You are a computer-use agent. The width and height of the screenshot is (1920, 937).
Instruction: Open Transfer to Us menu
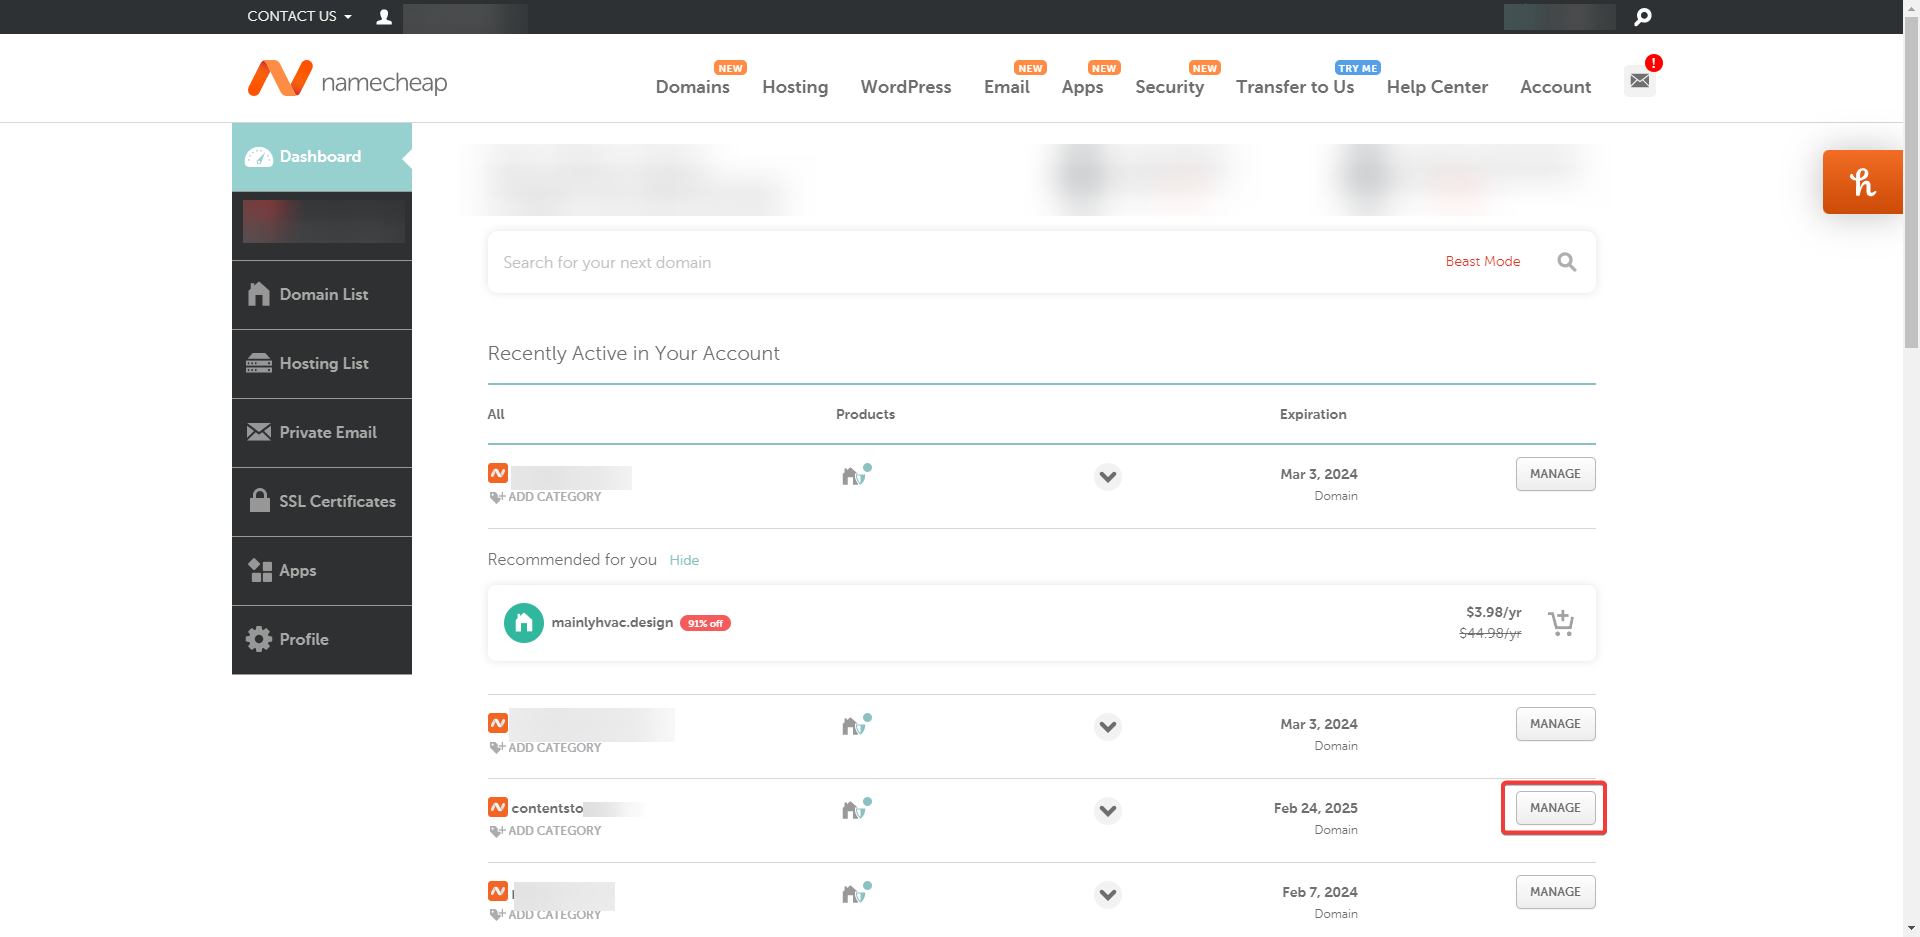point(1295,87)
